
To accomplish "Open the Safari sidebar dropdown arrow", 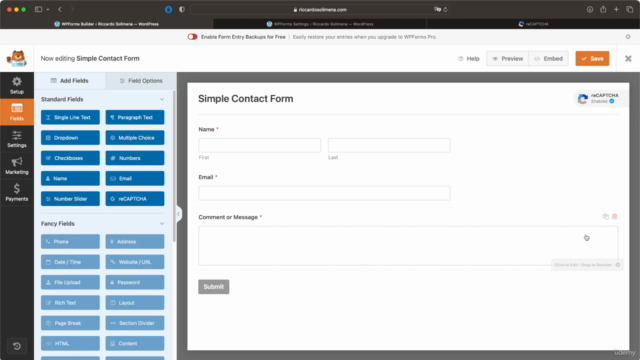I will click(48, 9).
